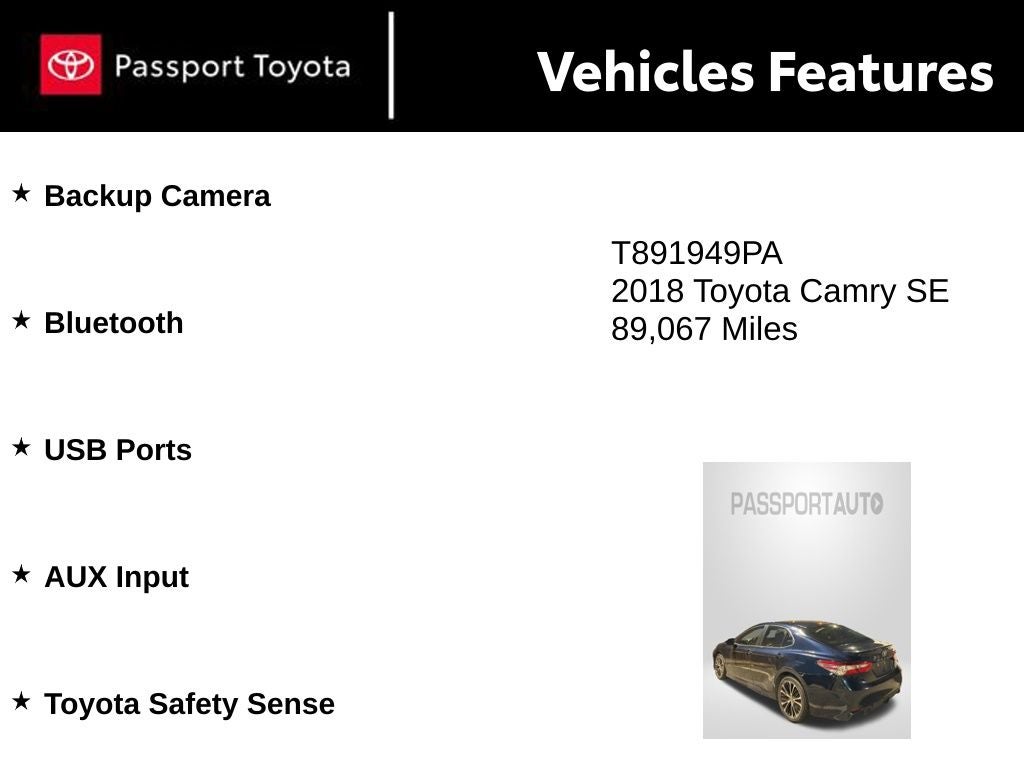This screenshot has width=1024, height=768.
Task: Click the star bullet beside USB Ports
Action: [21, 447]
